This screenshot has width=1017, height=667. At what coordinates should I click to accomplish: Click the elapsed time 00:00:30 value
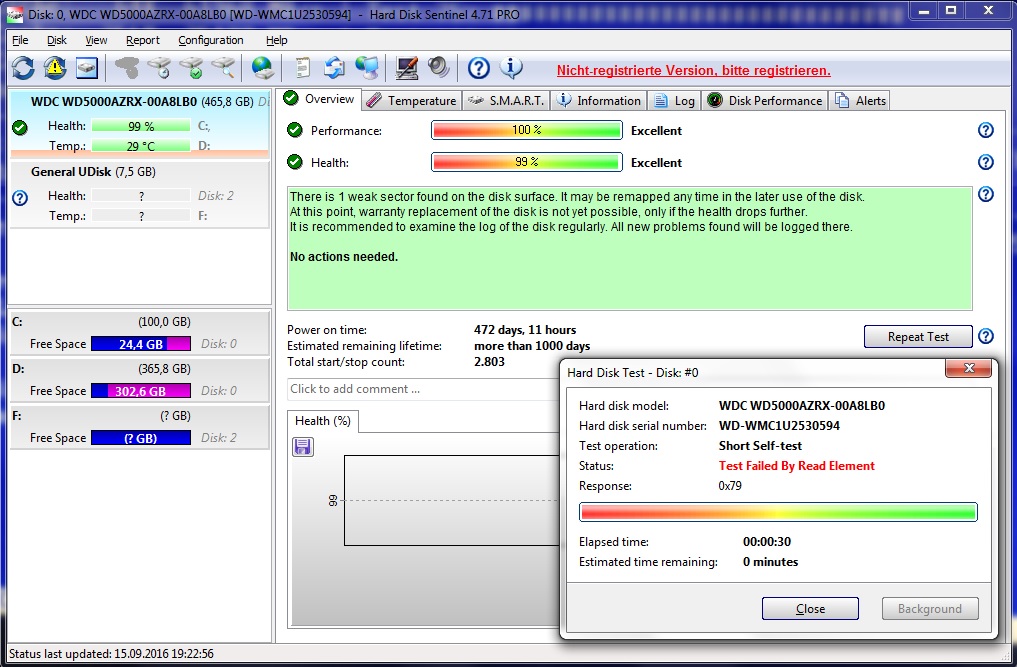(x=767, y=542)
